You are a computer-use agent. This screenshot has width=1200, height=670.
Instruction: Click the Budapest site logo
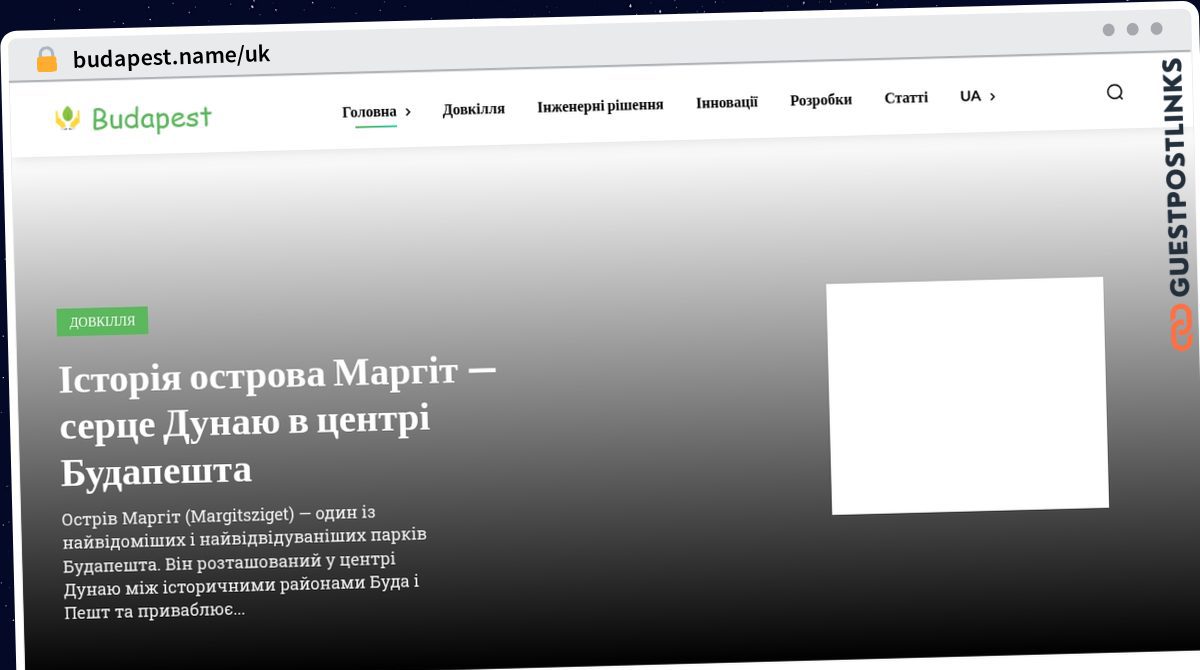pyautogui.click(x=132, y=119)
